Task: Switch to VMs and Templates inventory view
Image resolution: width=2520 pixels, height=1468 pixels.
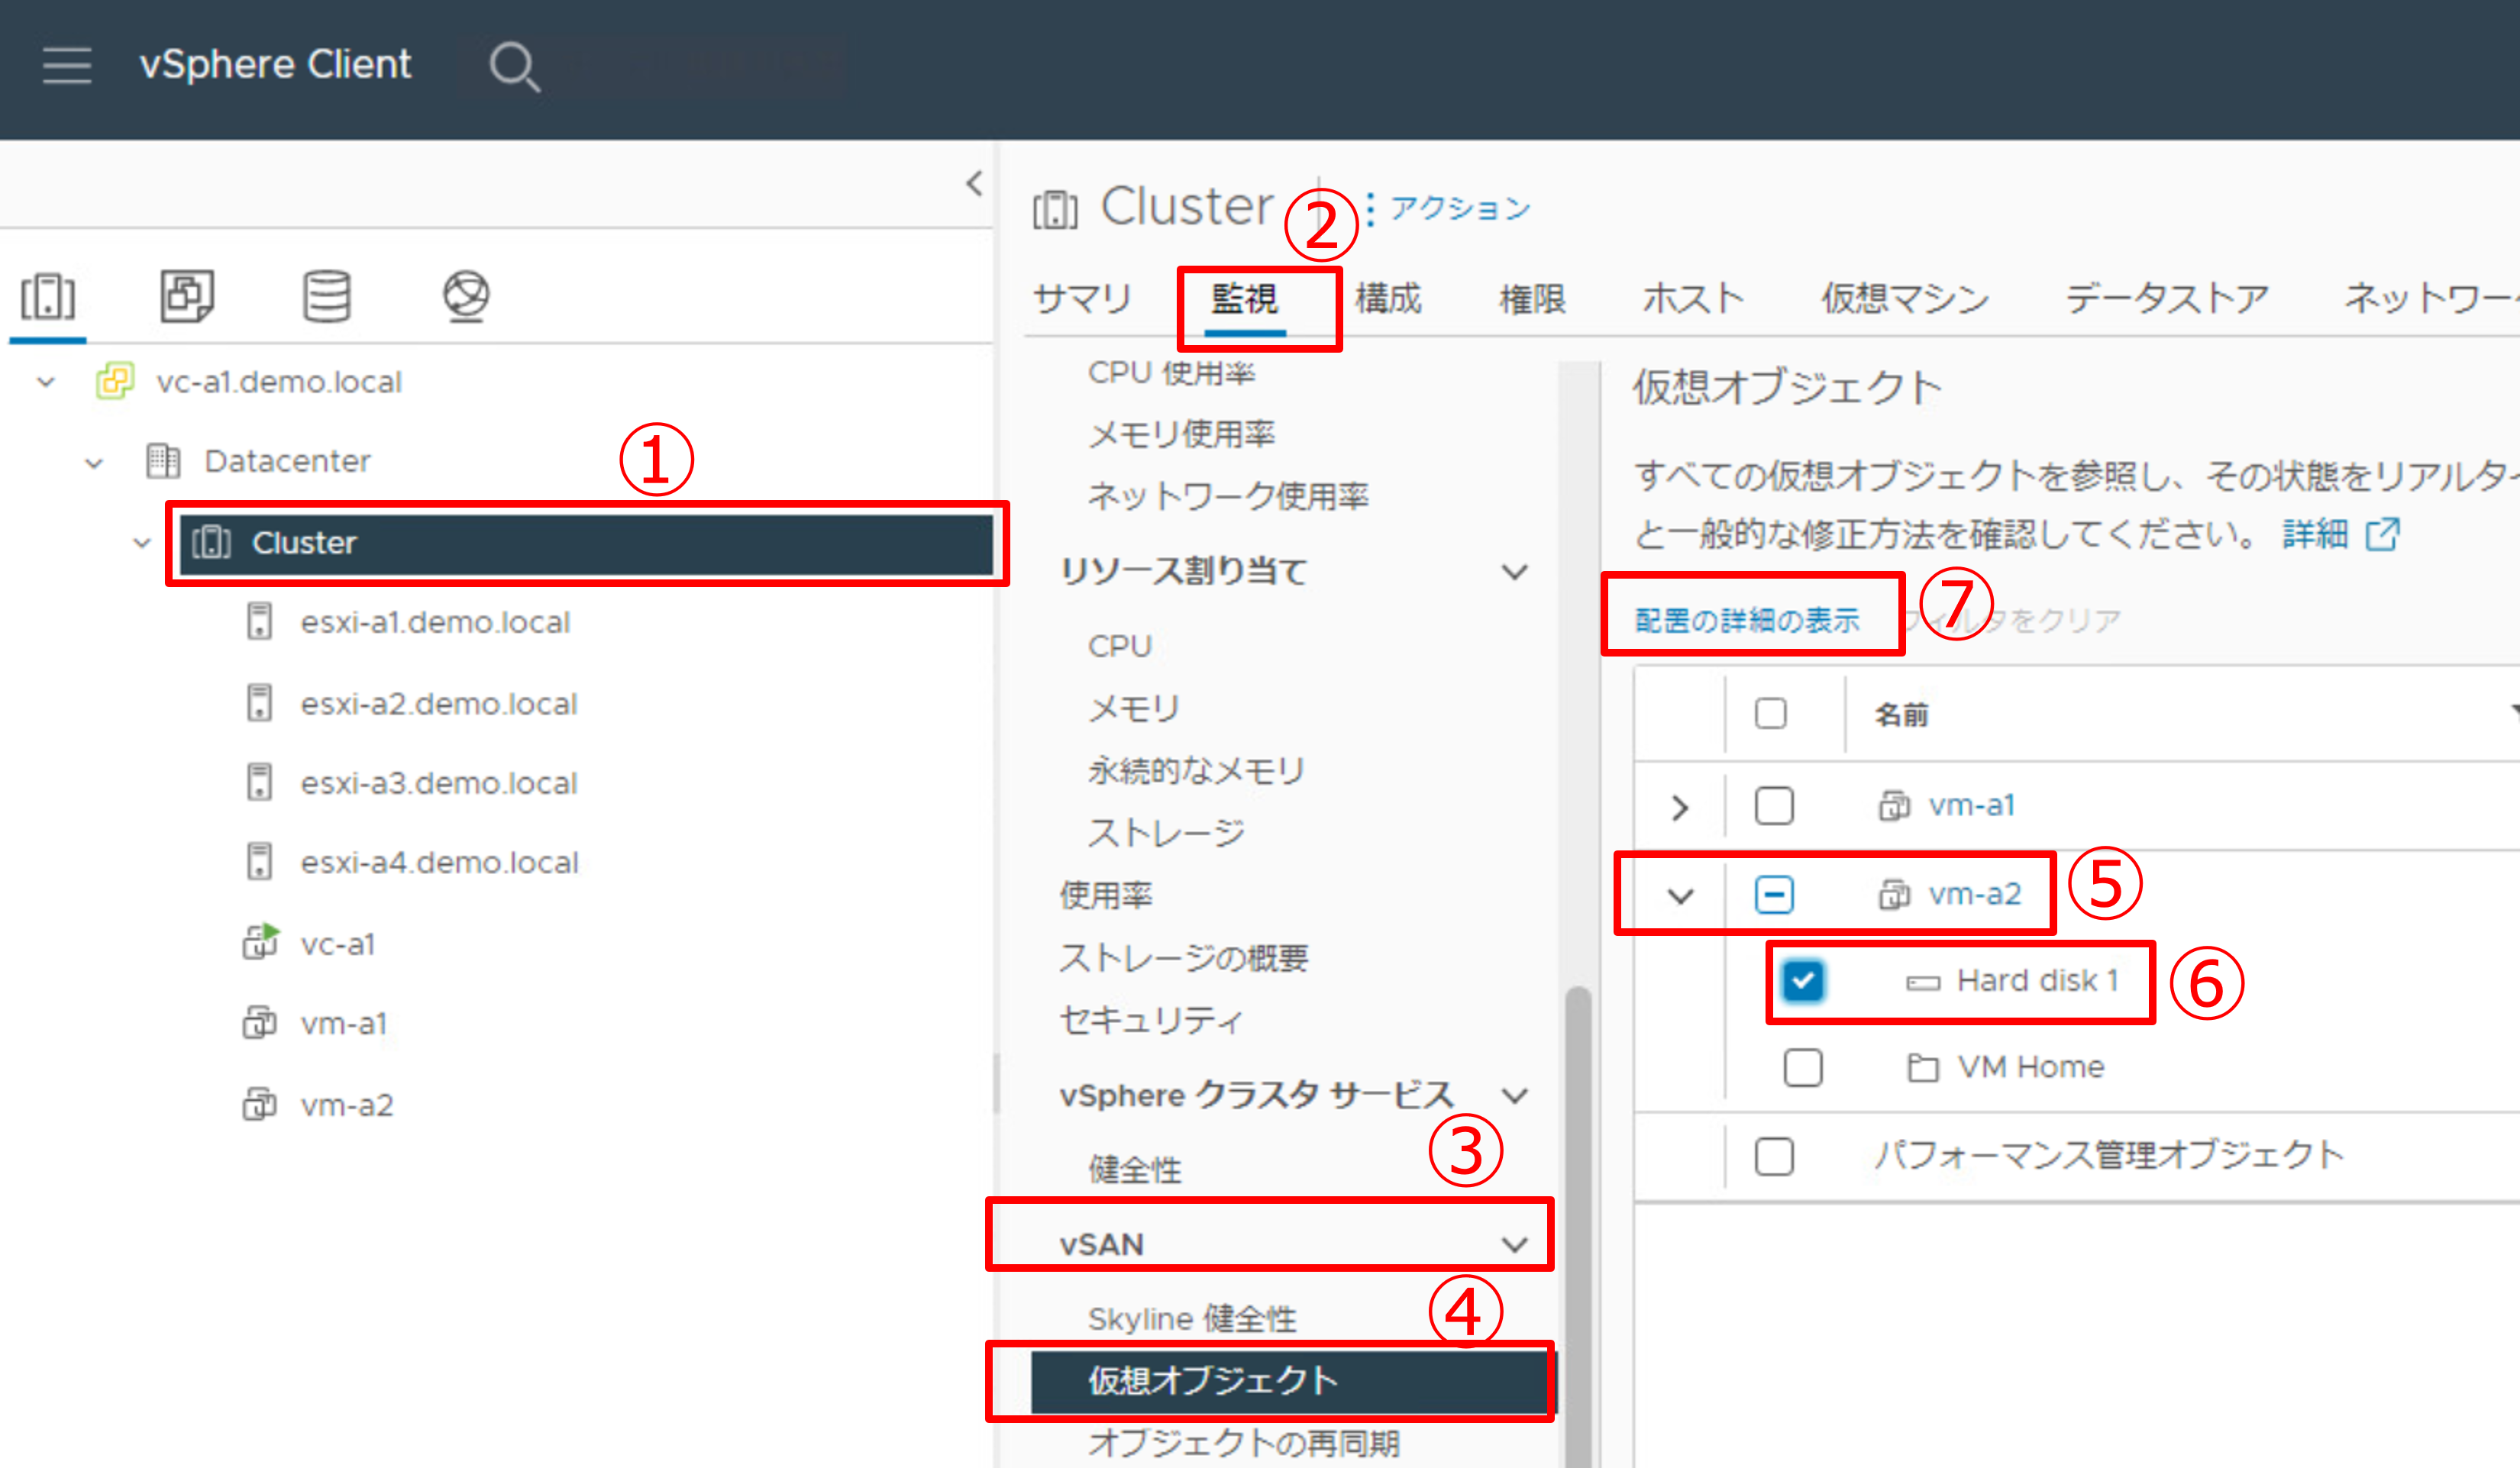Action: coord(187,296)
